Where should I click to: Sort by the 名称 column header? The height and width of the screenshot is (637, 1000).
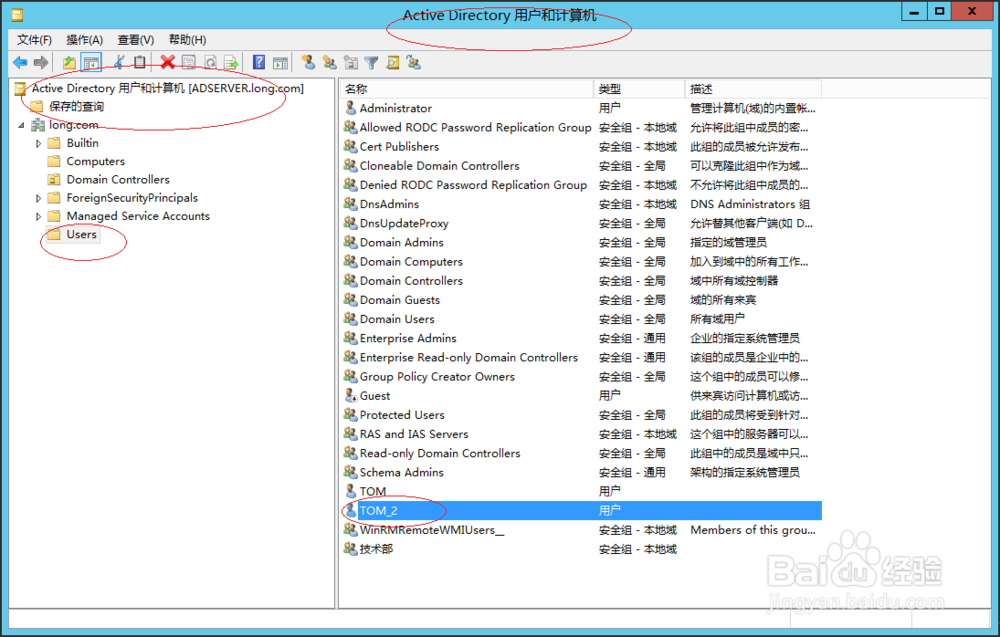(x=466, y=89)
